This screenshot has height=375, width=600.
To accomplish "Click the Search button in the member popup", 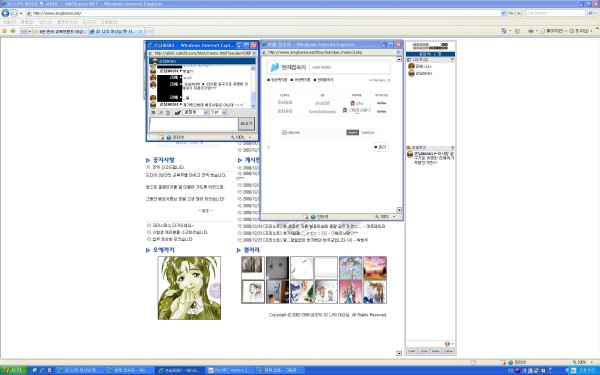I will pyautogui.click(x=352, y=132).
